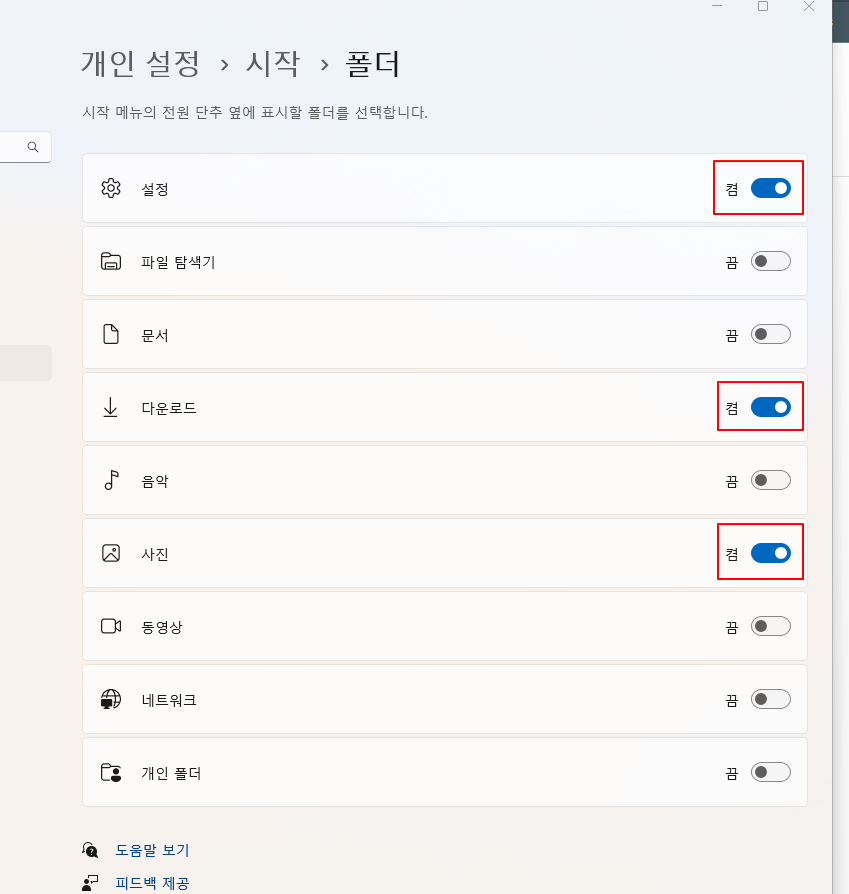Click the search magnifier field
The image size is (849, 894).
coord(25,147)
